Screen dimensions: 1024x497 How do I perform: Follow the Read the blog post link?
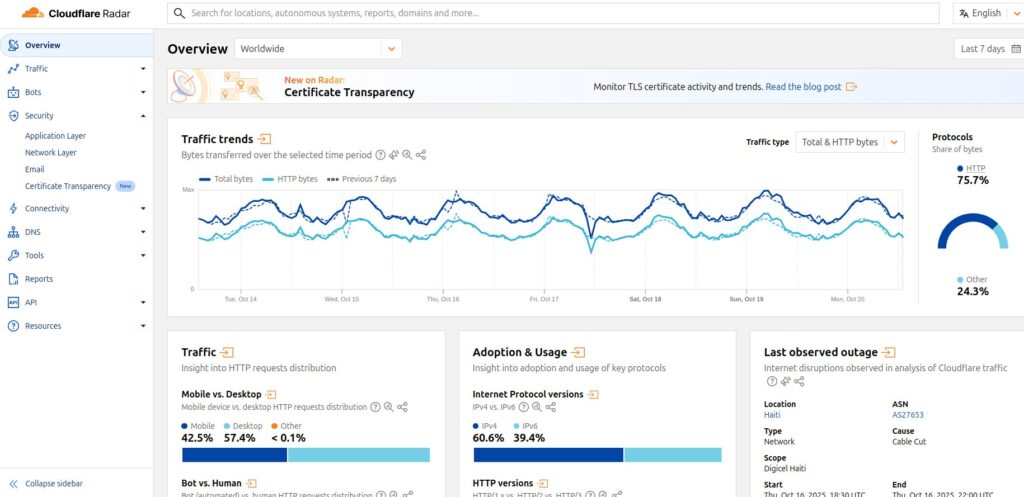[803, 86]
